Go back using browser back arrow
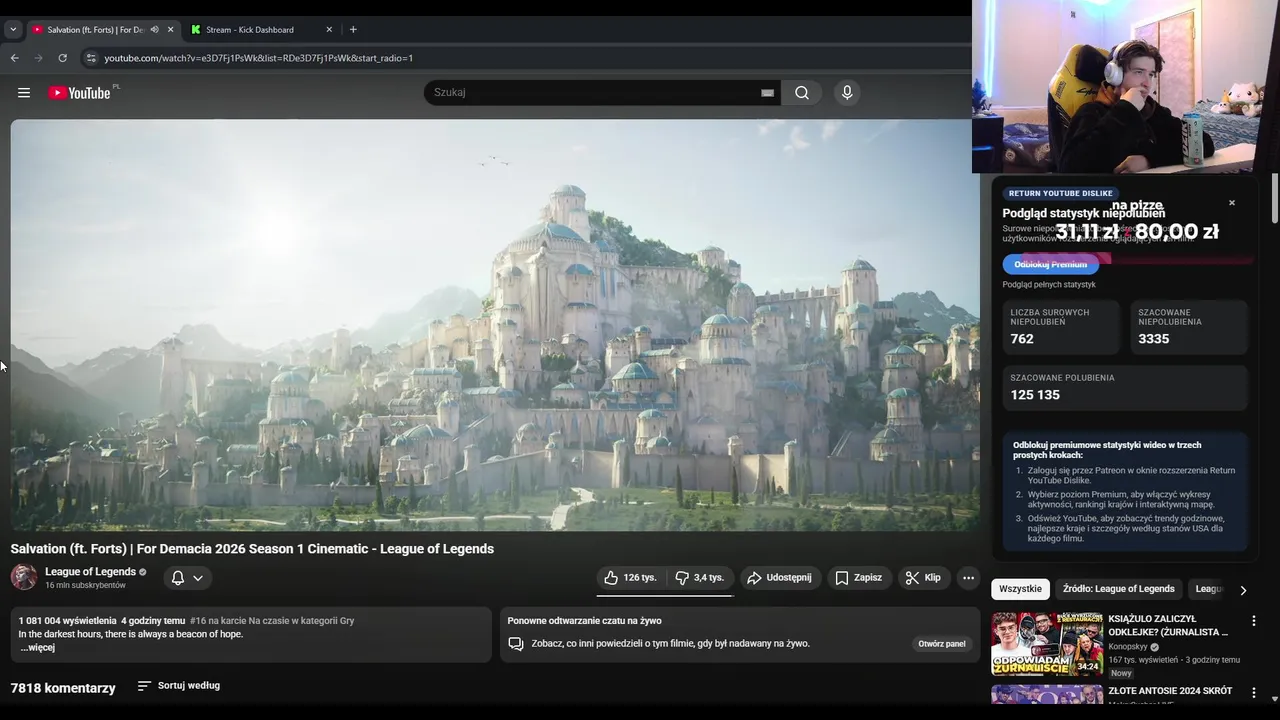The width and height of the screenshot is (1280, 720). (15, 58)
